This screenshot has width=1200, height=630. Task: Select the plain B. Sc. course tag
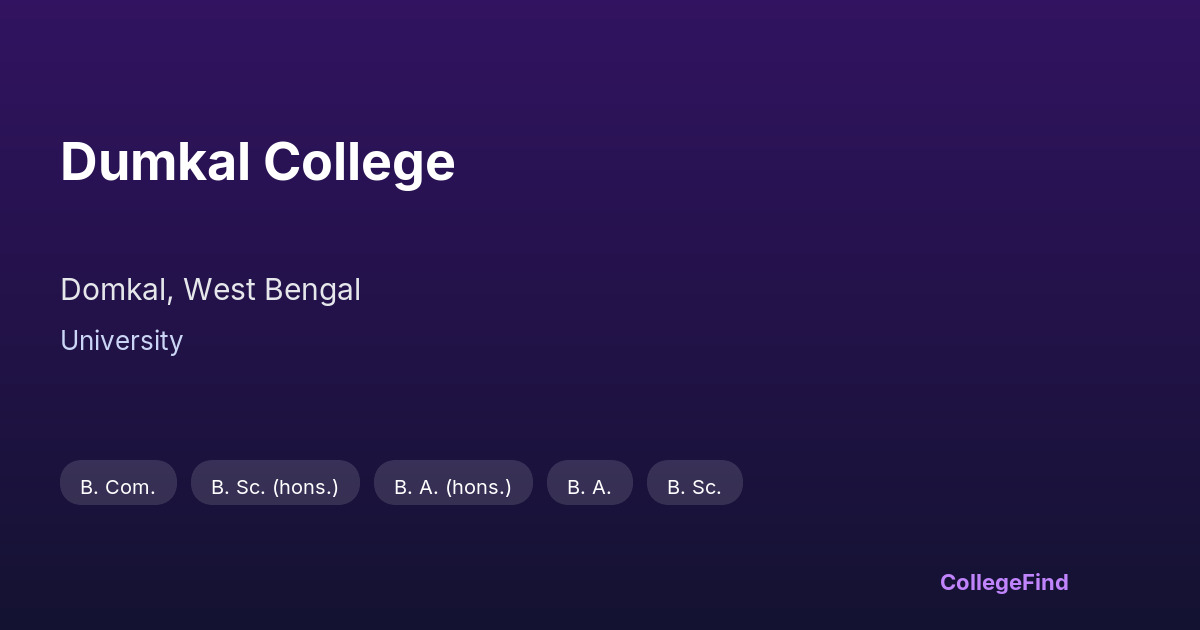point(694,487)
